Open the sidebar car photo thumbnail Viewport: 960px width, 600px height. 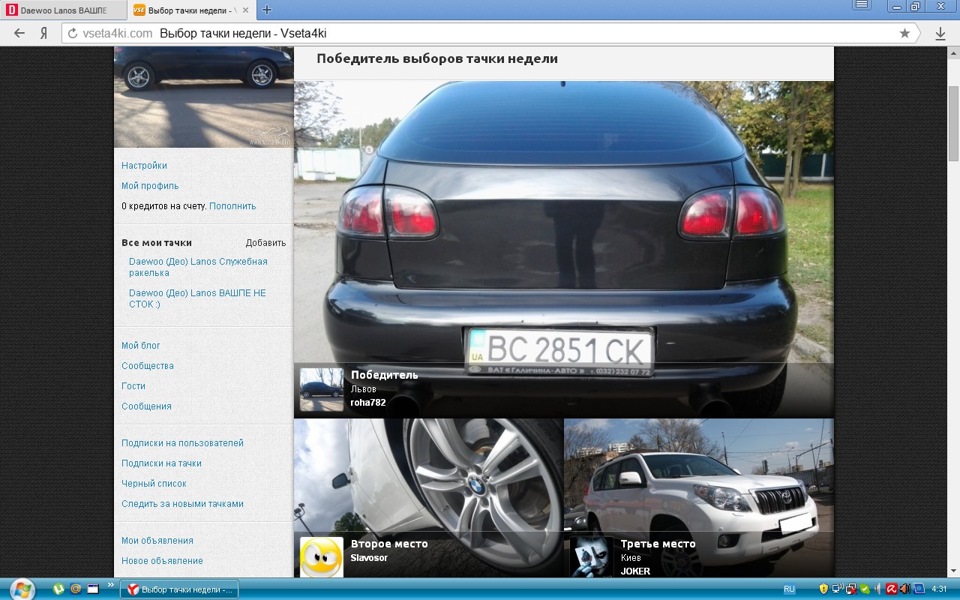click(204, 97)
